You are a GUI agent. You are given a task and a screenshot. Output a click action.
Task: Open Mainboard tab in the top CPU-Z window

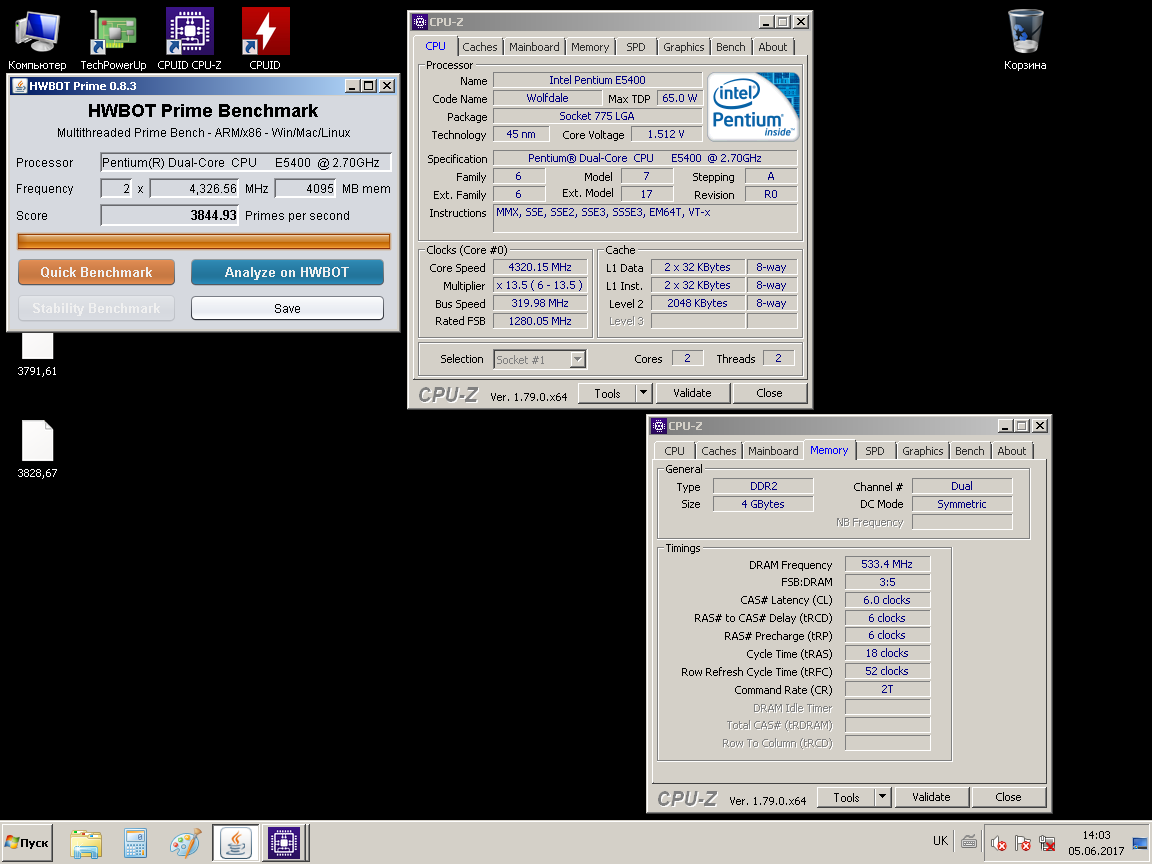[x=534, y=47]
